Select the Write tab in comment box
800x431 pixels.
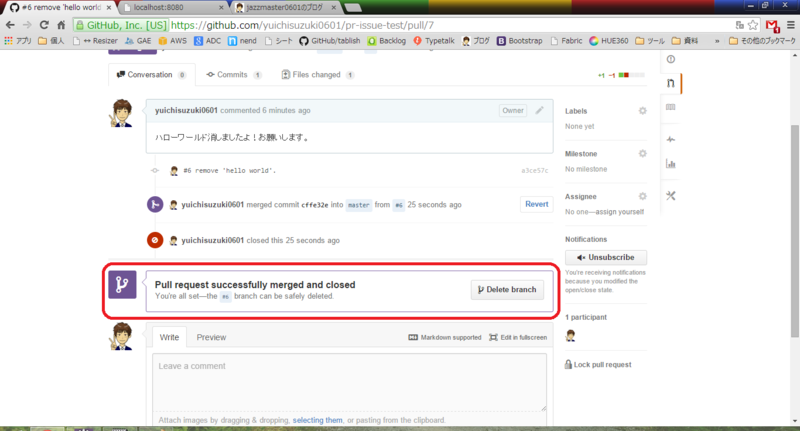coord(169,337)
